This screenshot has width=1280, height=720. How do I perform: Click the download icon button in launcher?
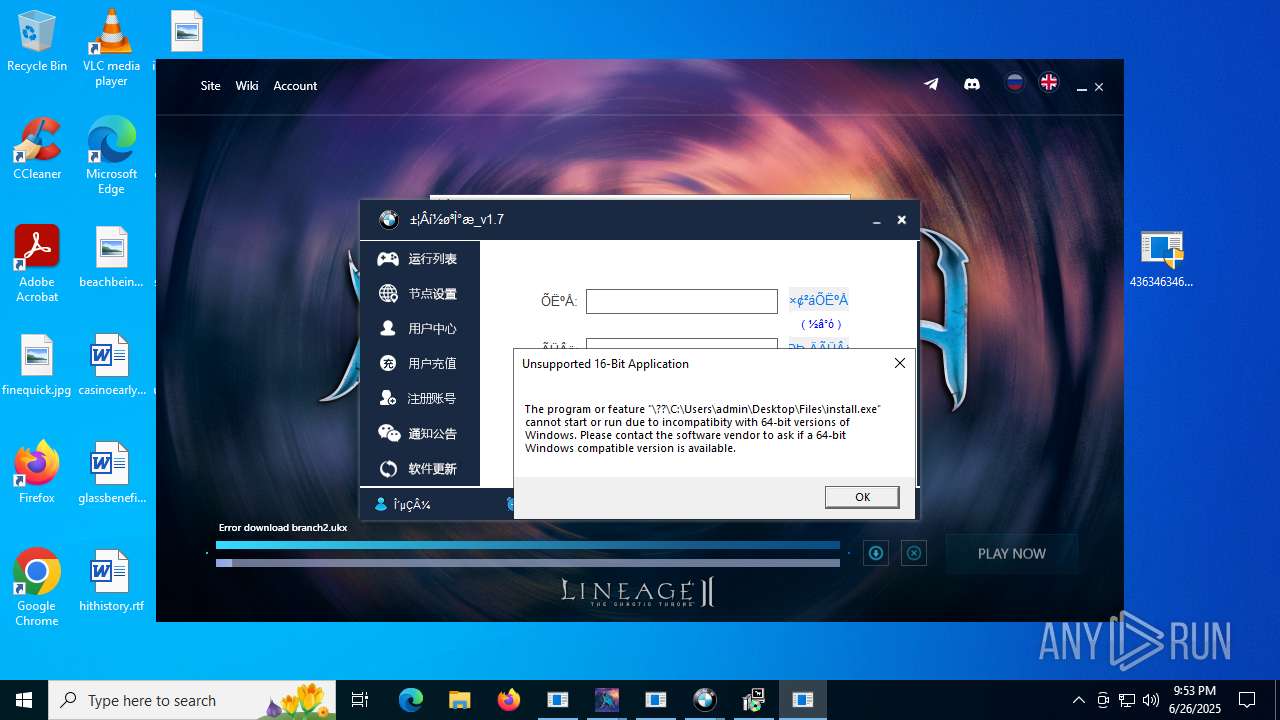[x=876, y=553]
